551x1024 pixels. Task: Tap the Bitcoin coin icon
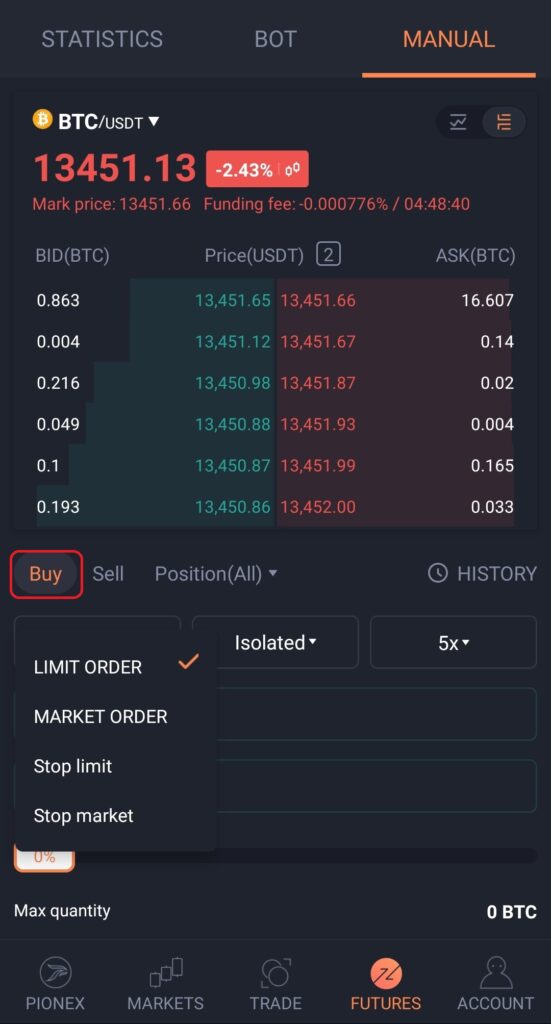(42, 120)
